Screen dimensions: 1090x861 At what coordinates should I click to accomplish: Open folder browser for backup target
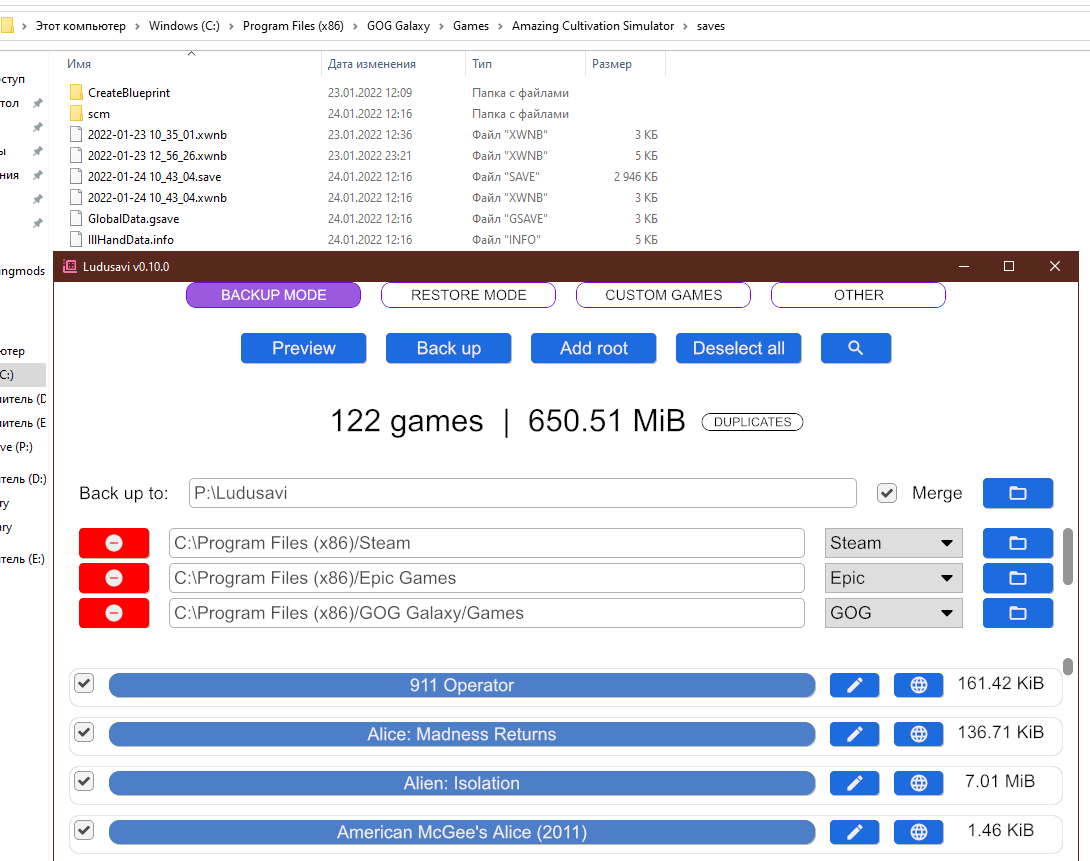[x=1018, y=493]
